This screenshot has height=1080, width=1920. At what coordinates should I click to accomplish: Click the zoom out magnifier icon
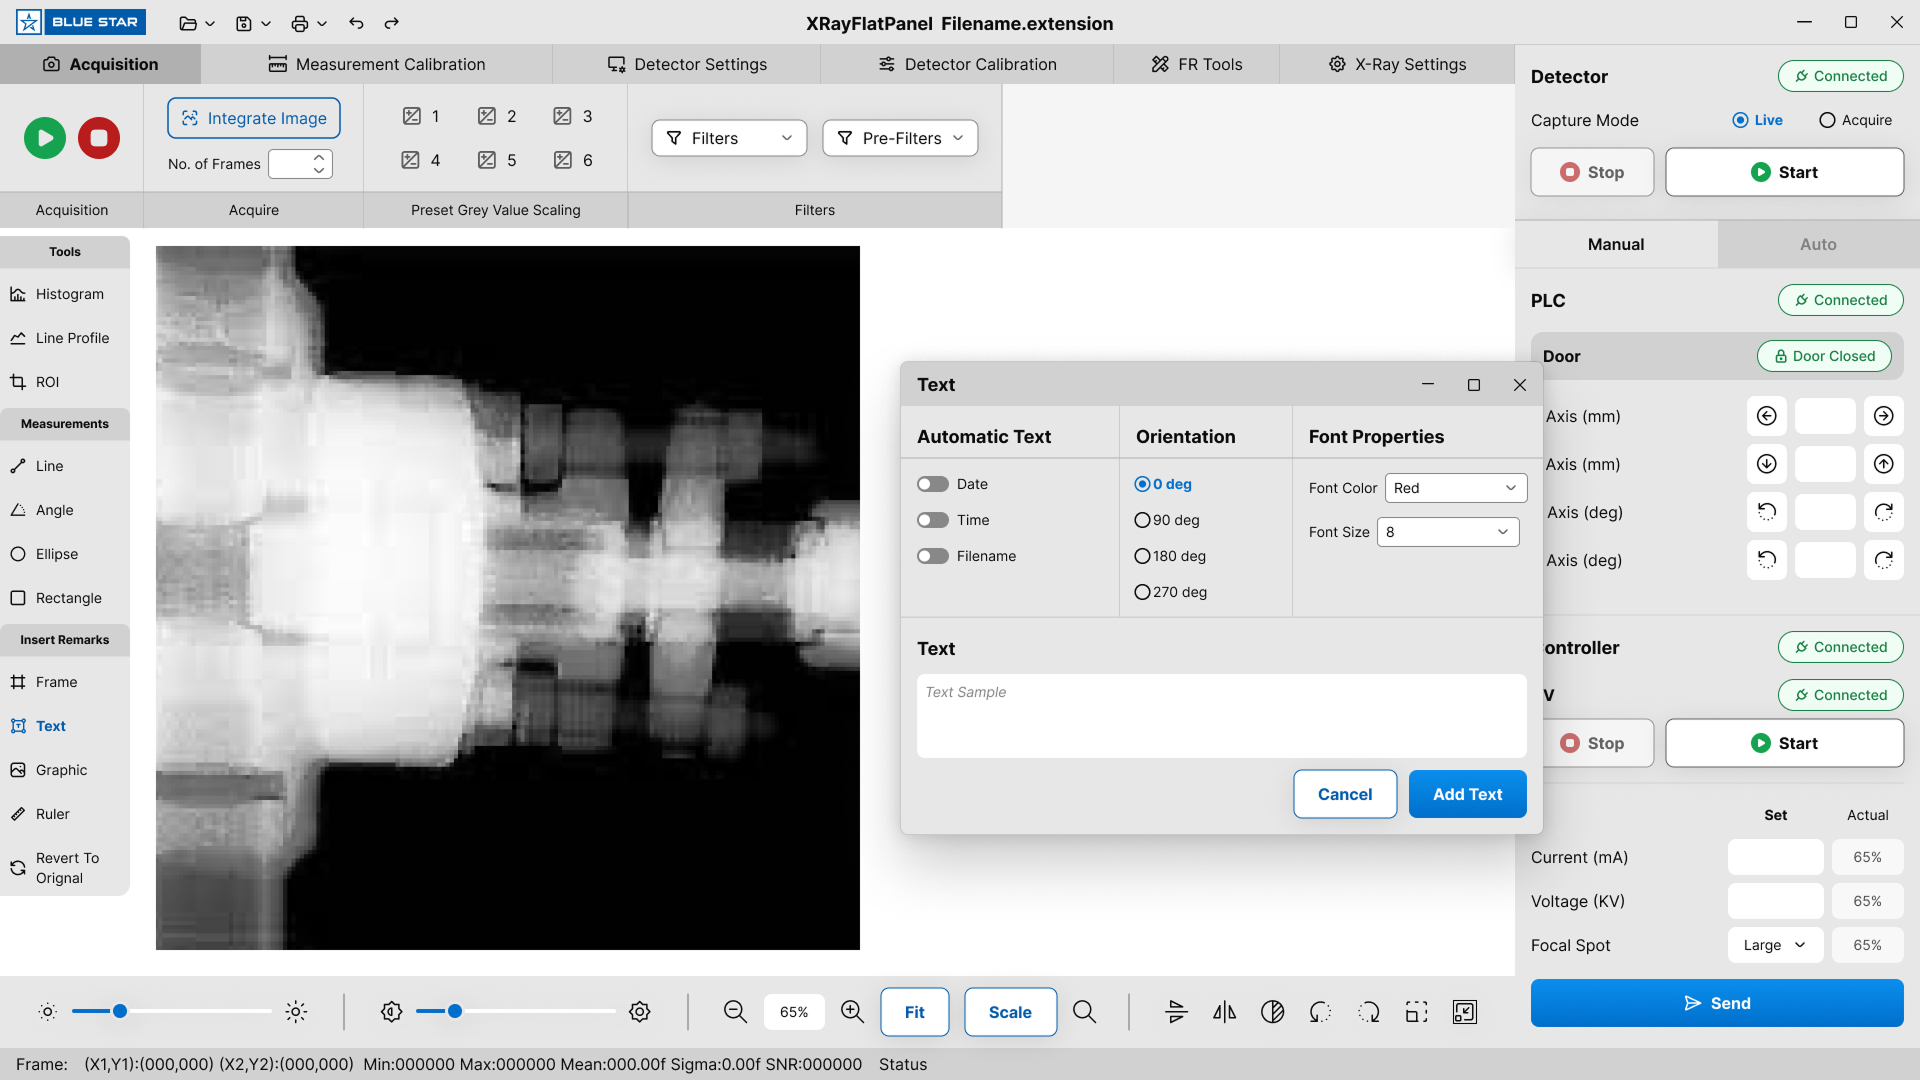[735, 1012]
